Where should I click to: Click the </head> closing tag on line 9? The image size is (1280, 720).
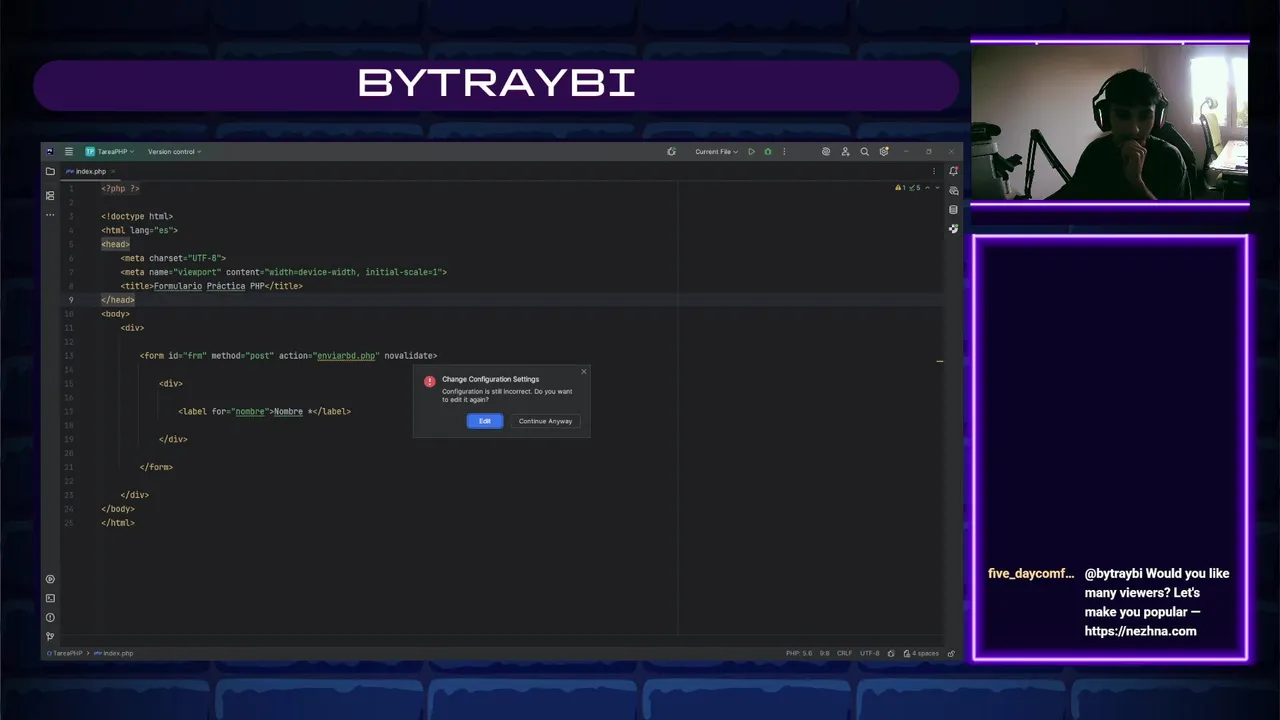pos(117,300)
